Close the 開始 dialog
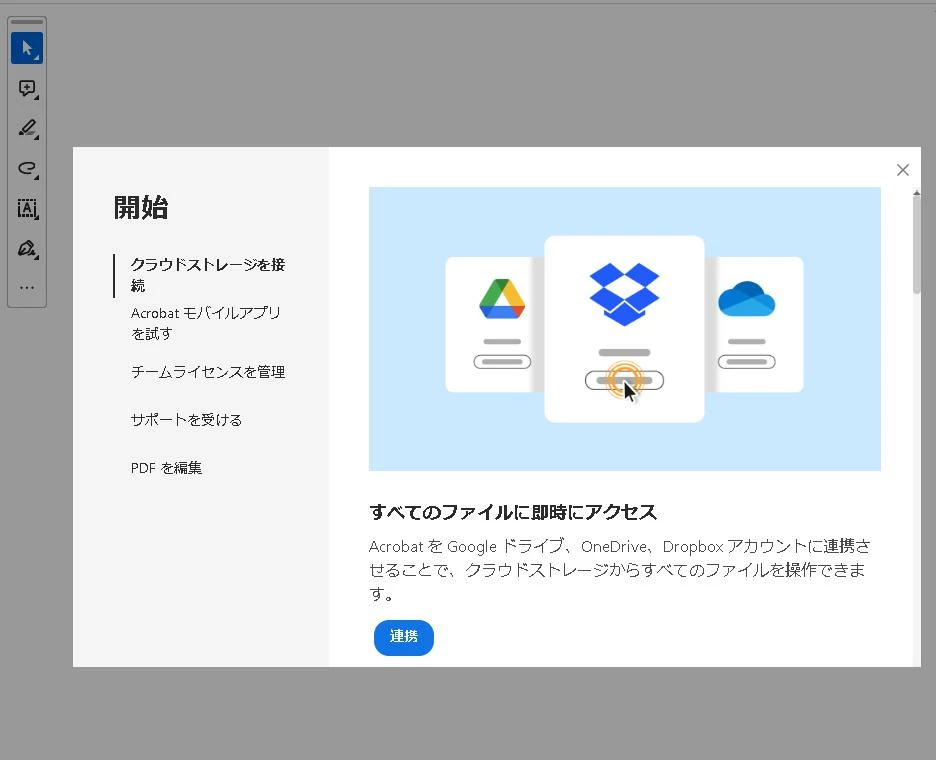This screenshot has height=760, width=936. coord(903,170)
